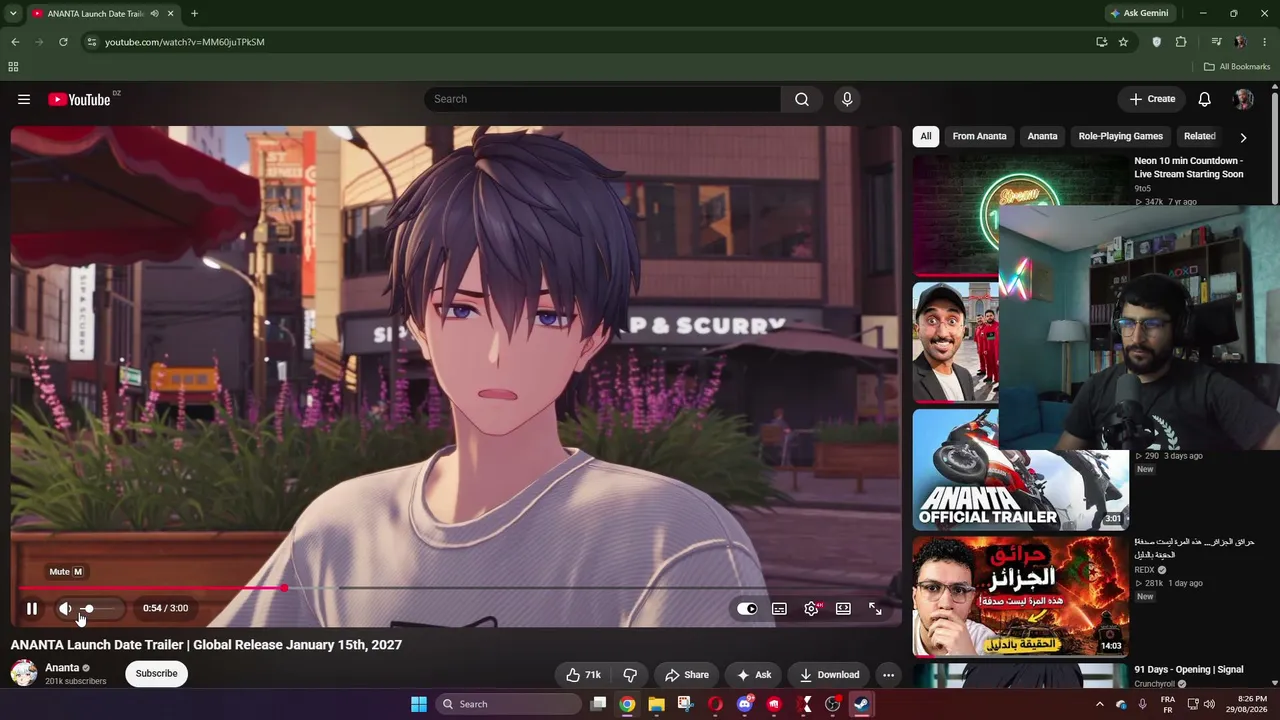
Task: Open the ANANTA Official Trailer thumbnail
Action: click(1020, 470)
